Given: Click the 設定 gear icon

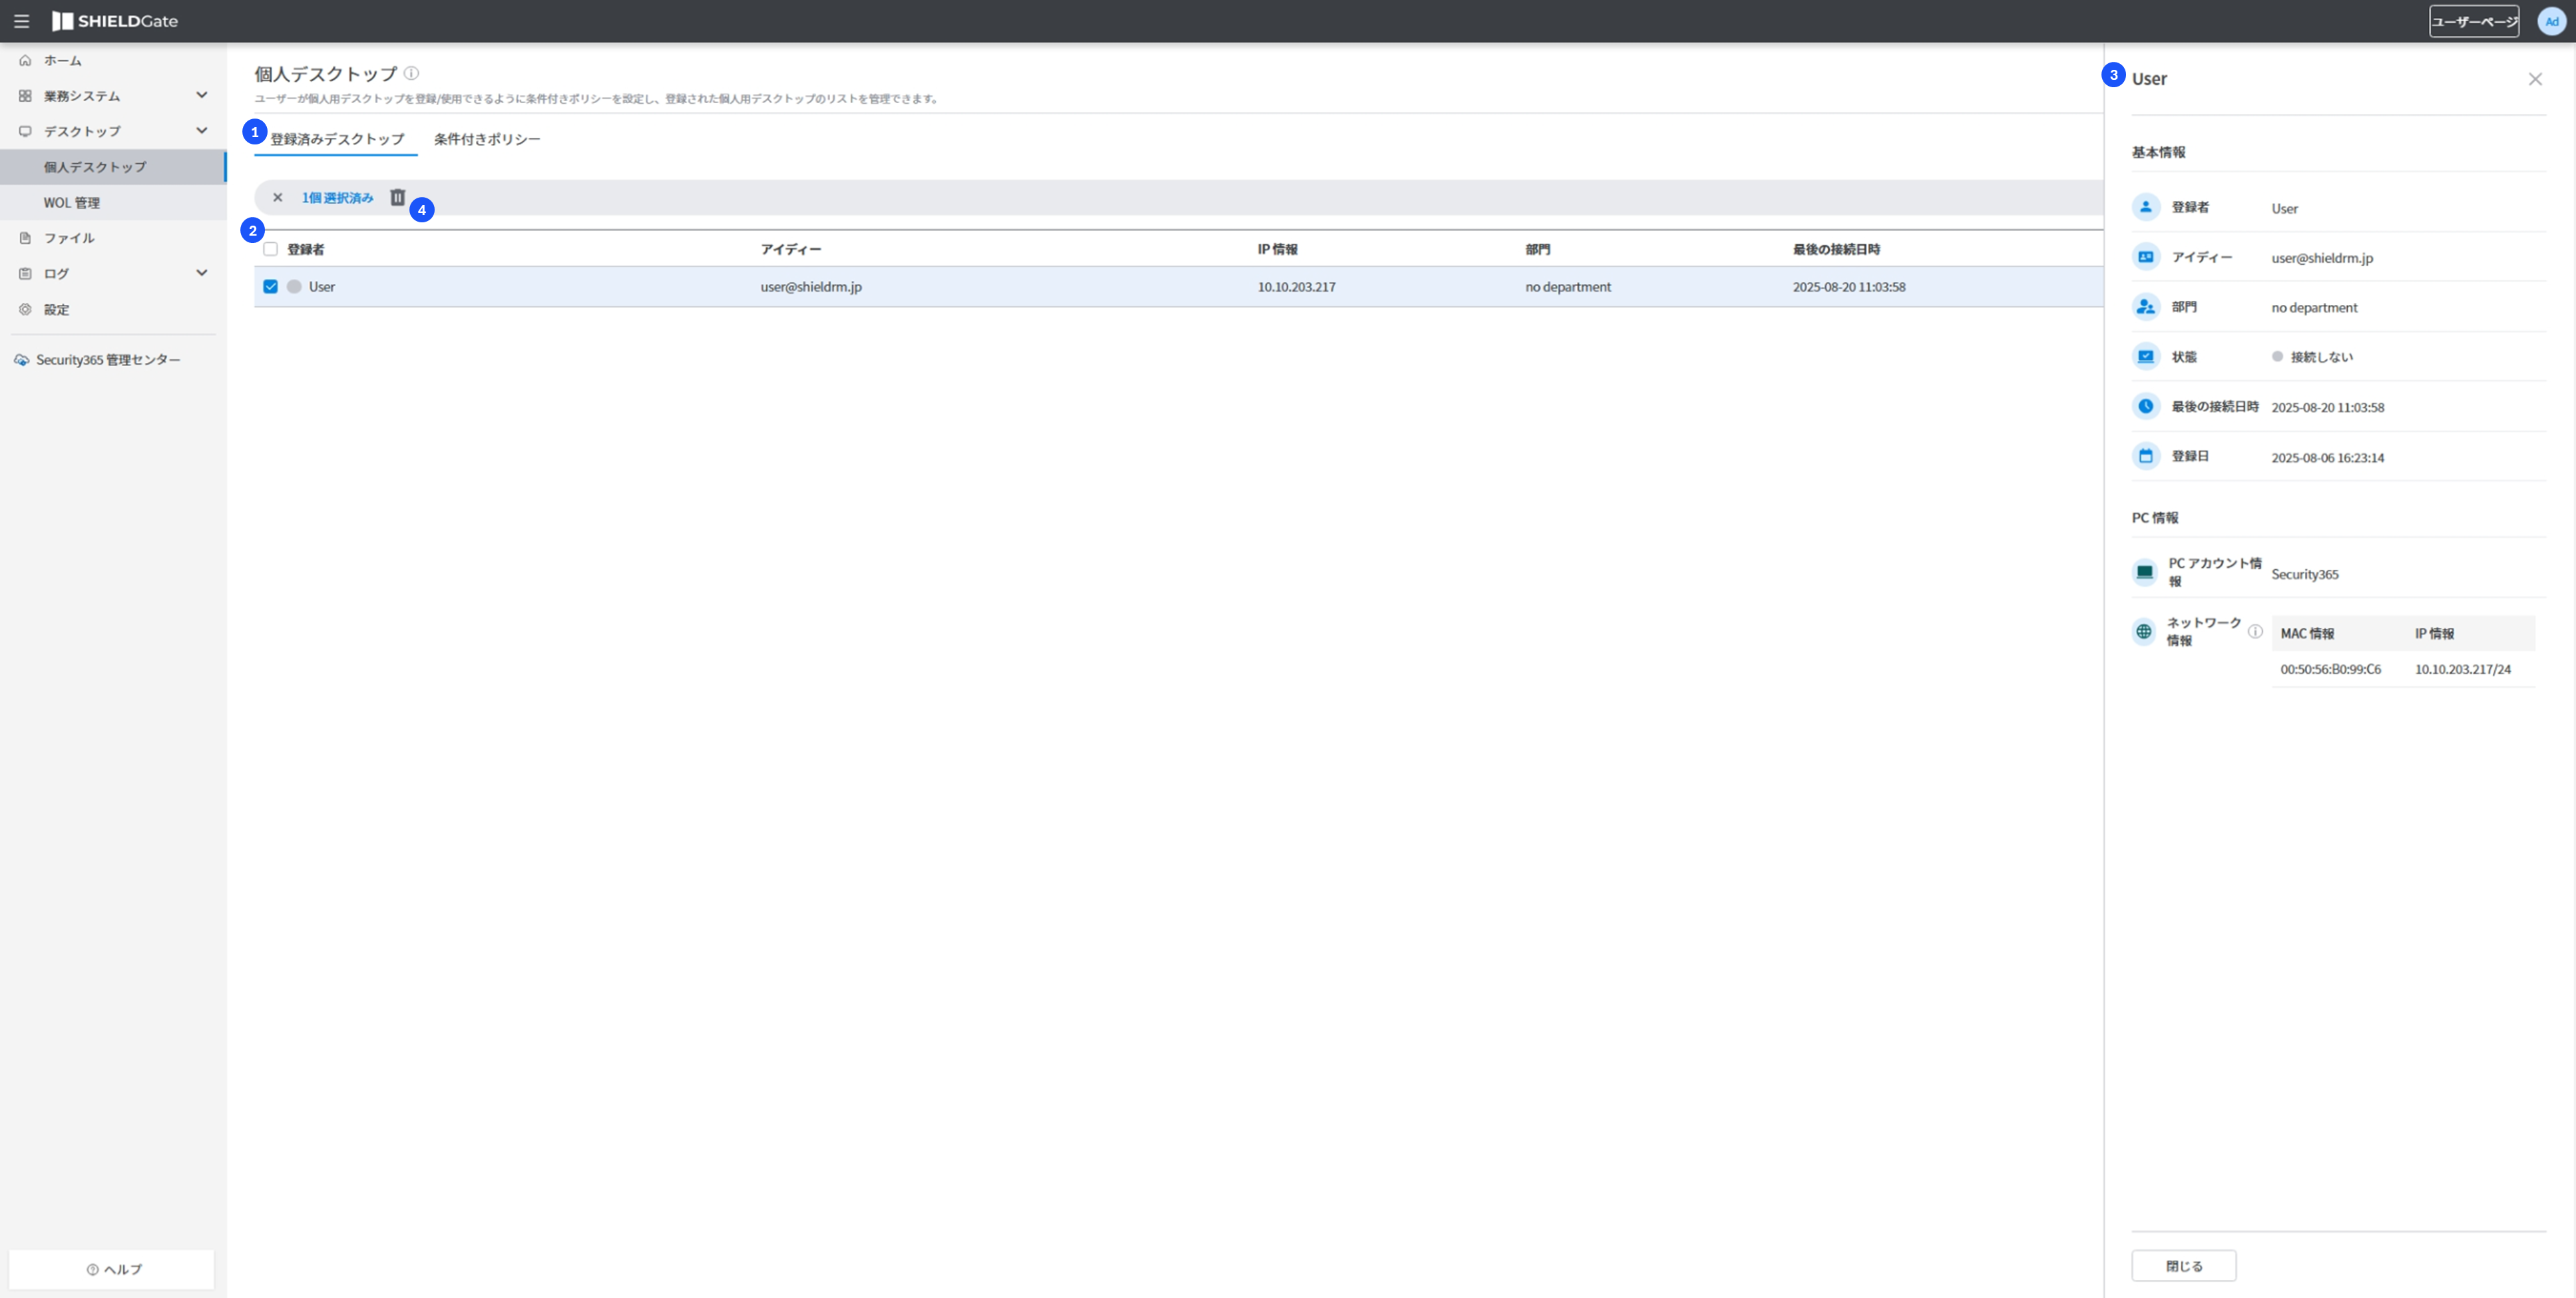Looking at the screenshot, I should pos(25,309).
